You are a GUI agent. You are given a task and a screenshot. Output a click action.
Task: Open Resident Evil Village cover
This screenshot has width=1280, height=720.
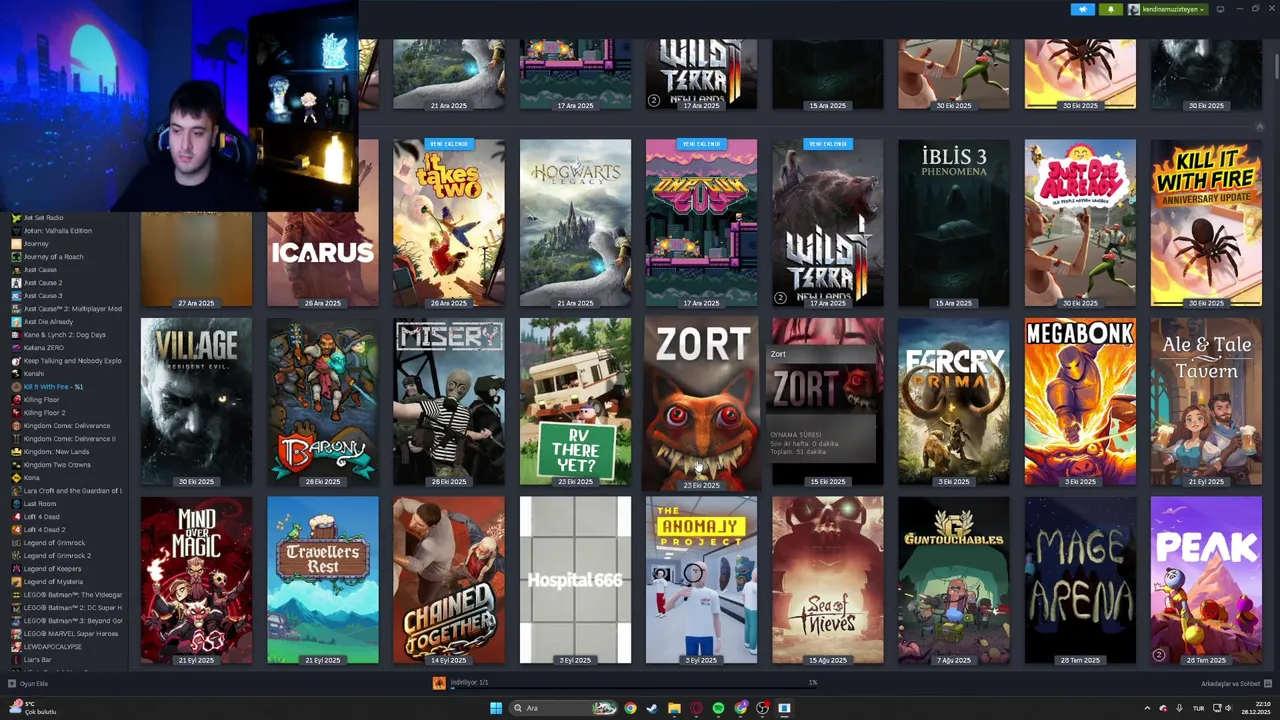point(196,402)
